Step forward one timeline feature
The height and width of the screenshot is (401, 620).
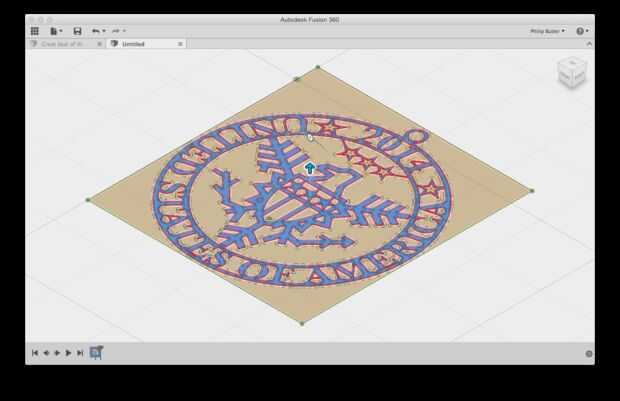click(68, 353)
